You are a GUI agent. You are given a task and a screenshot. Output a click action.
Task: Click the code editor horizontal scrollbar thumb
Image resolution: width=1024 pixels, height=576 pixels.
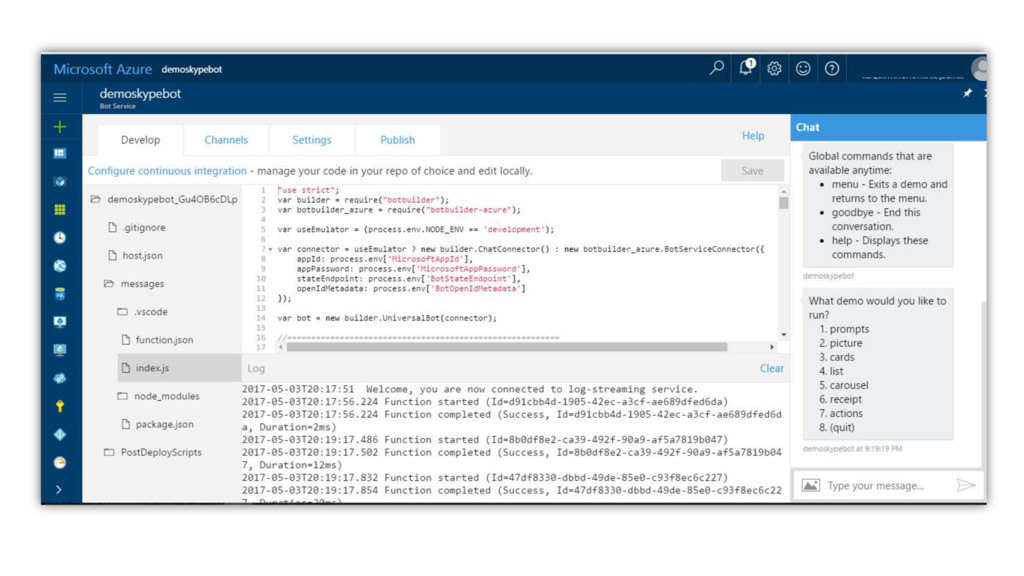click(x=507, y=347)
